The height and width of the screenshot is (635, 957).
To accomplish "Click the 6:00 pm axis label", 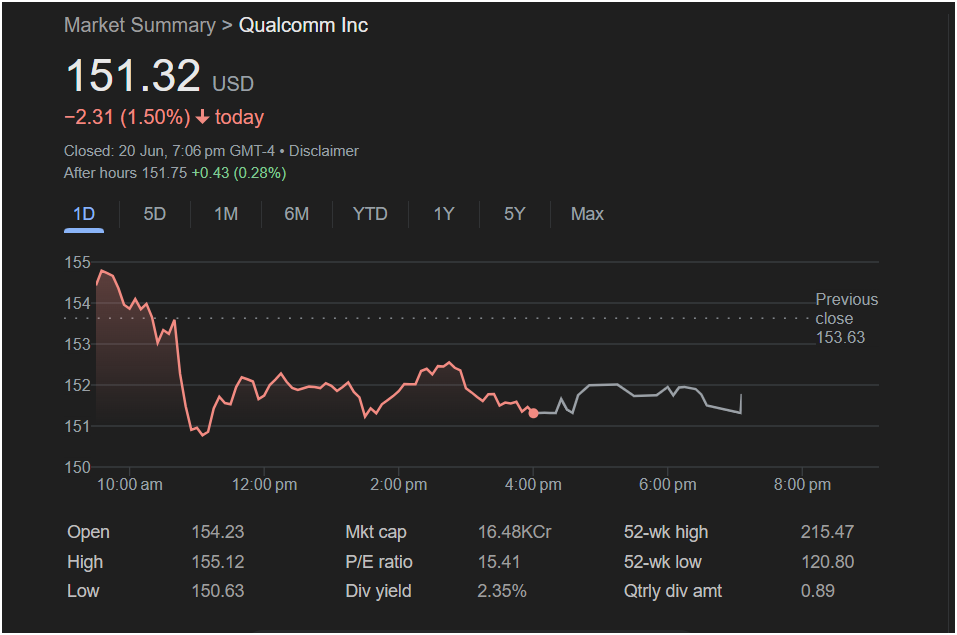I will click(x=668, y=485).
